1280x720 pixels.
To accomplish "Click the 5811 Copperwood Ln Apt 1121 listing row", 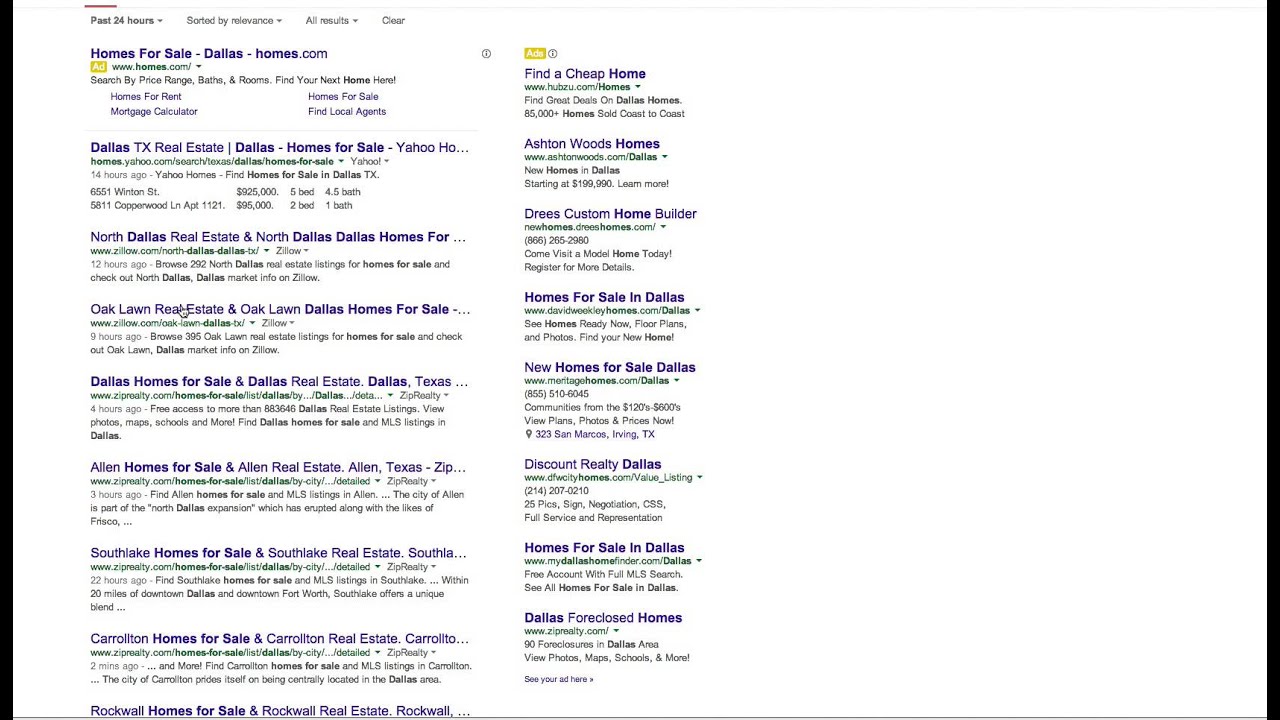I will tap(221, 205).
